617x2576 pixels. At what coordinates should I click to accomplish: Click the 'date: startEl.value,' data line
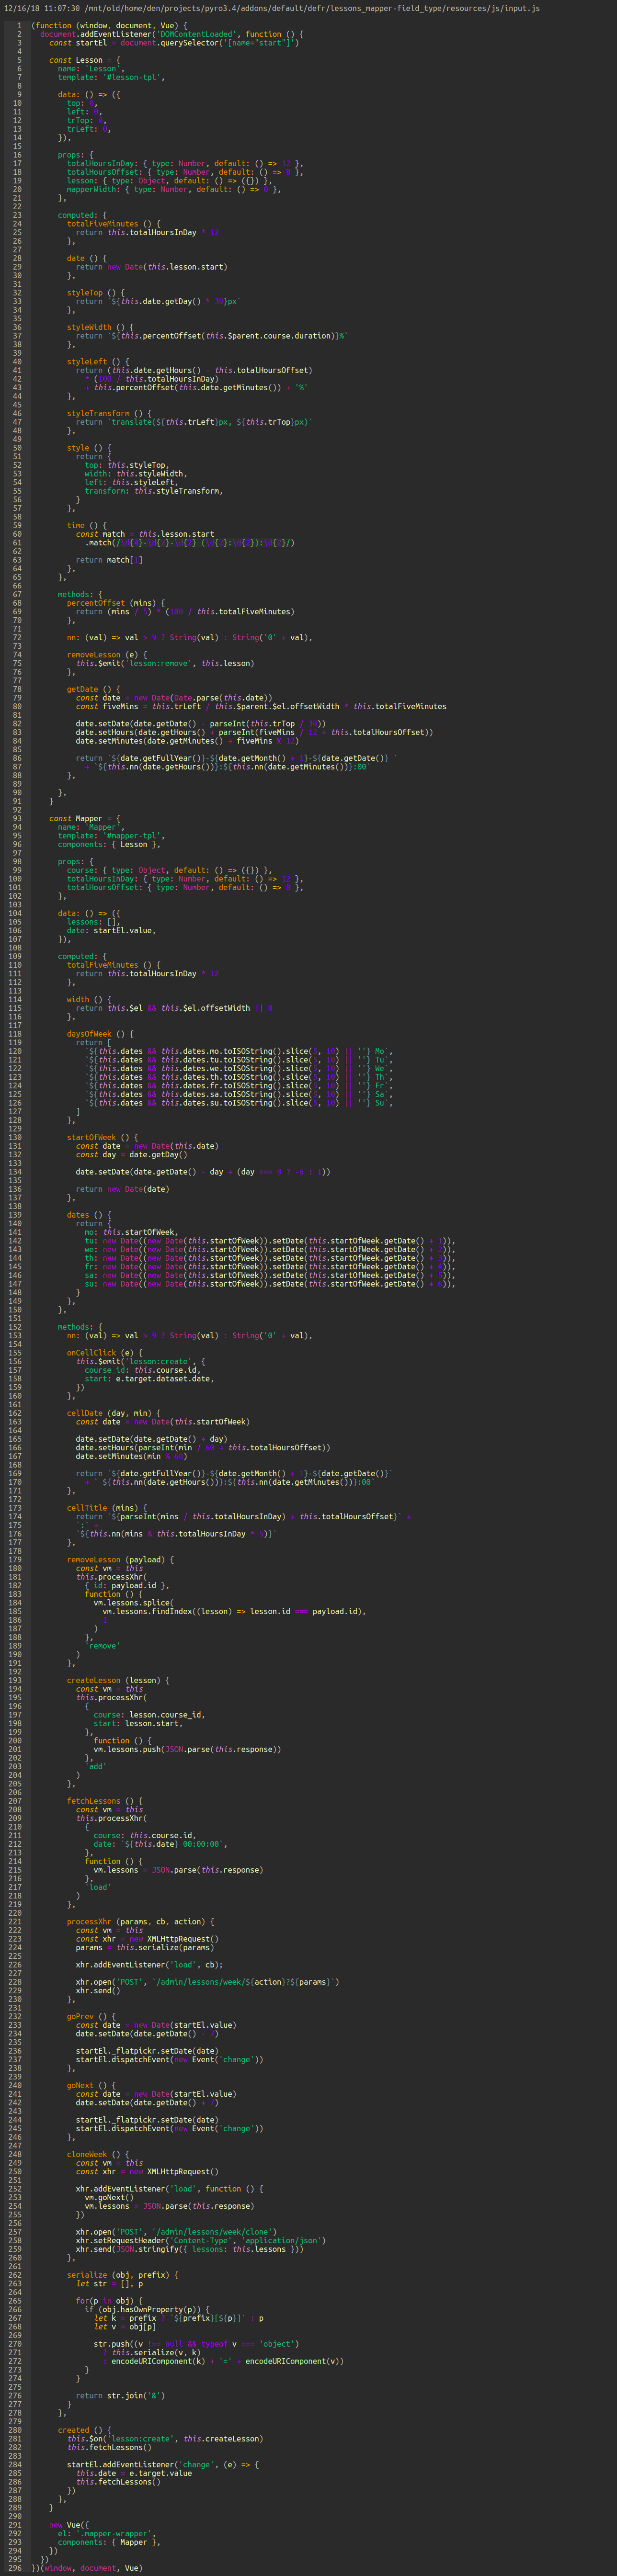(x=111, y=930)
